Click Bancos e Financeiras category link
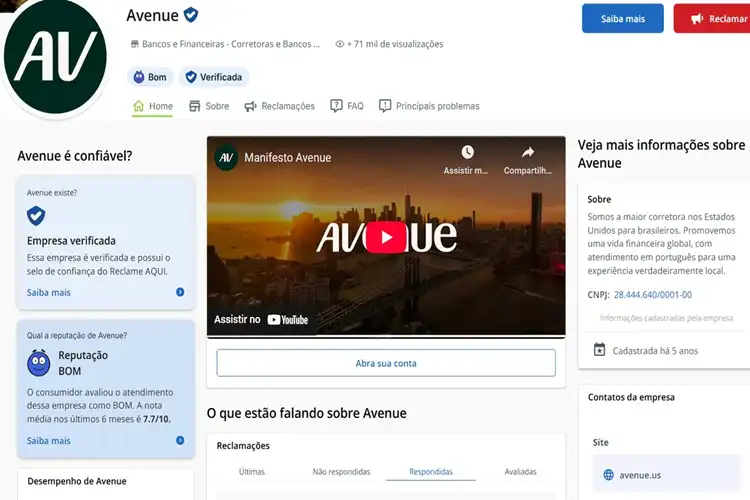This screenshot has height=500, width=750. pyautogui.click(x=231, y=44)
